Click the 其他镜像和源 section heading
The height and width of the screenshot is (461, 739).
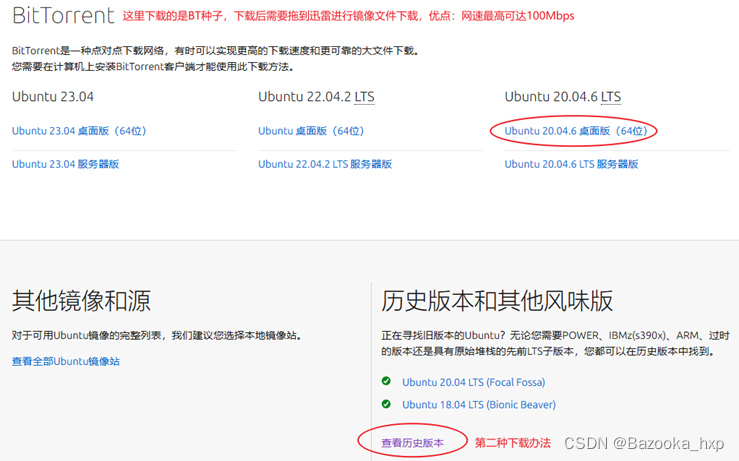(x=81, y=301)
